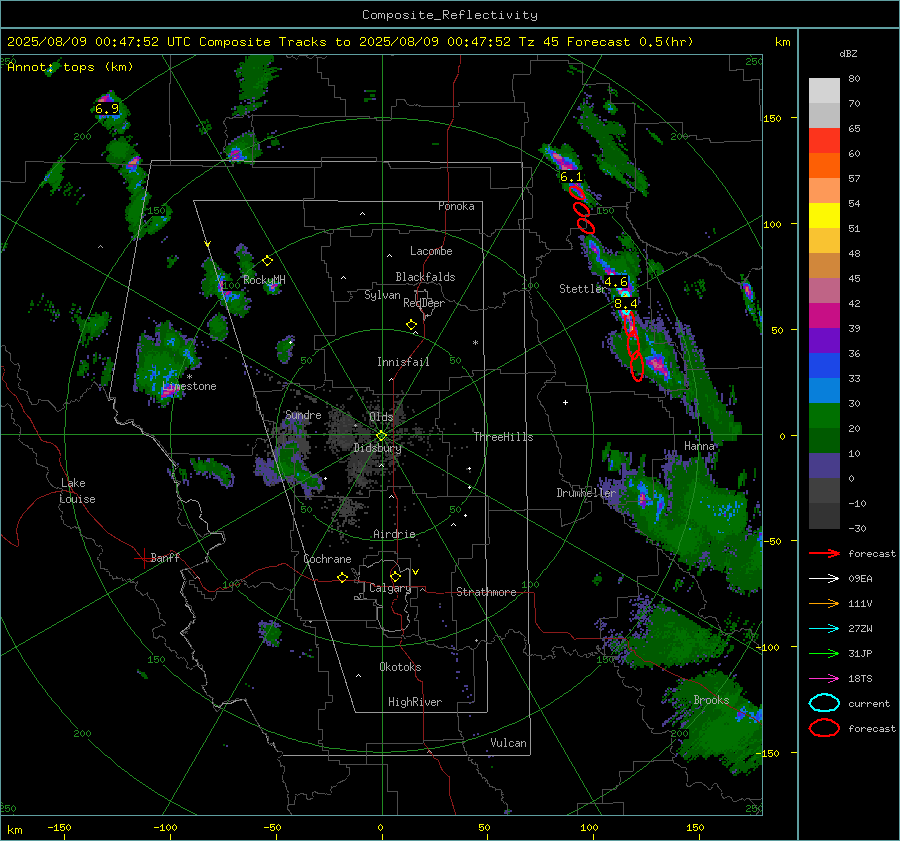This screenshot has width=900, height=841.
Task: Click the 6.1 storm top label
Action: point(571,177)
